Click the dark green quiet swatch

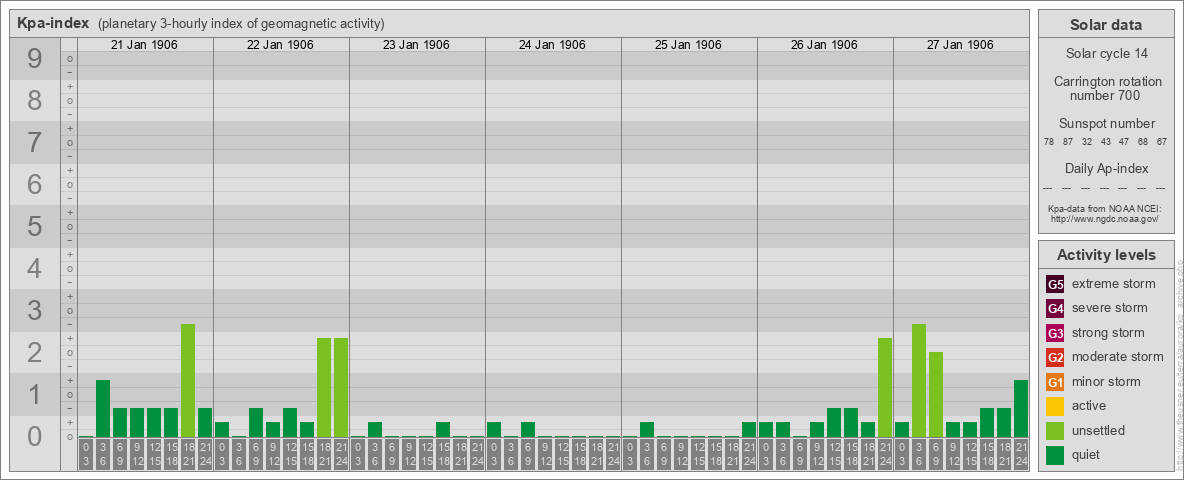(1055, 455)
